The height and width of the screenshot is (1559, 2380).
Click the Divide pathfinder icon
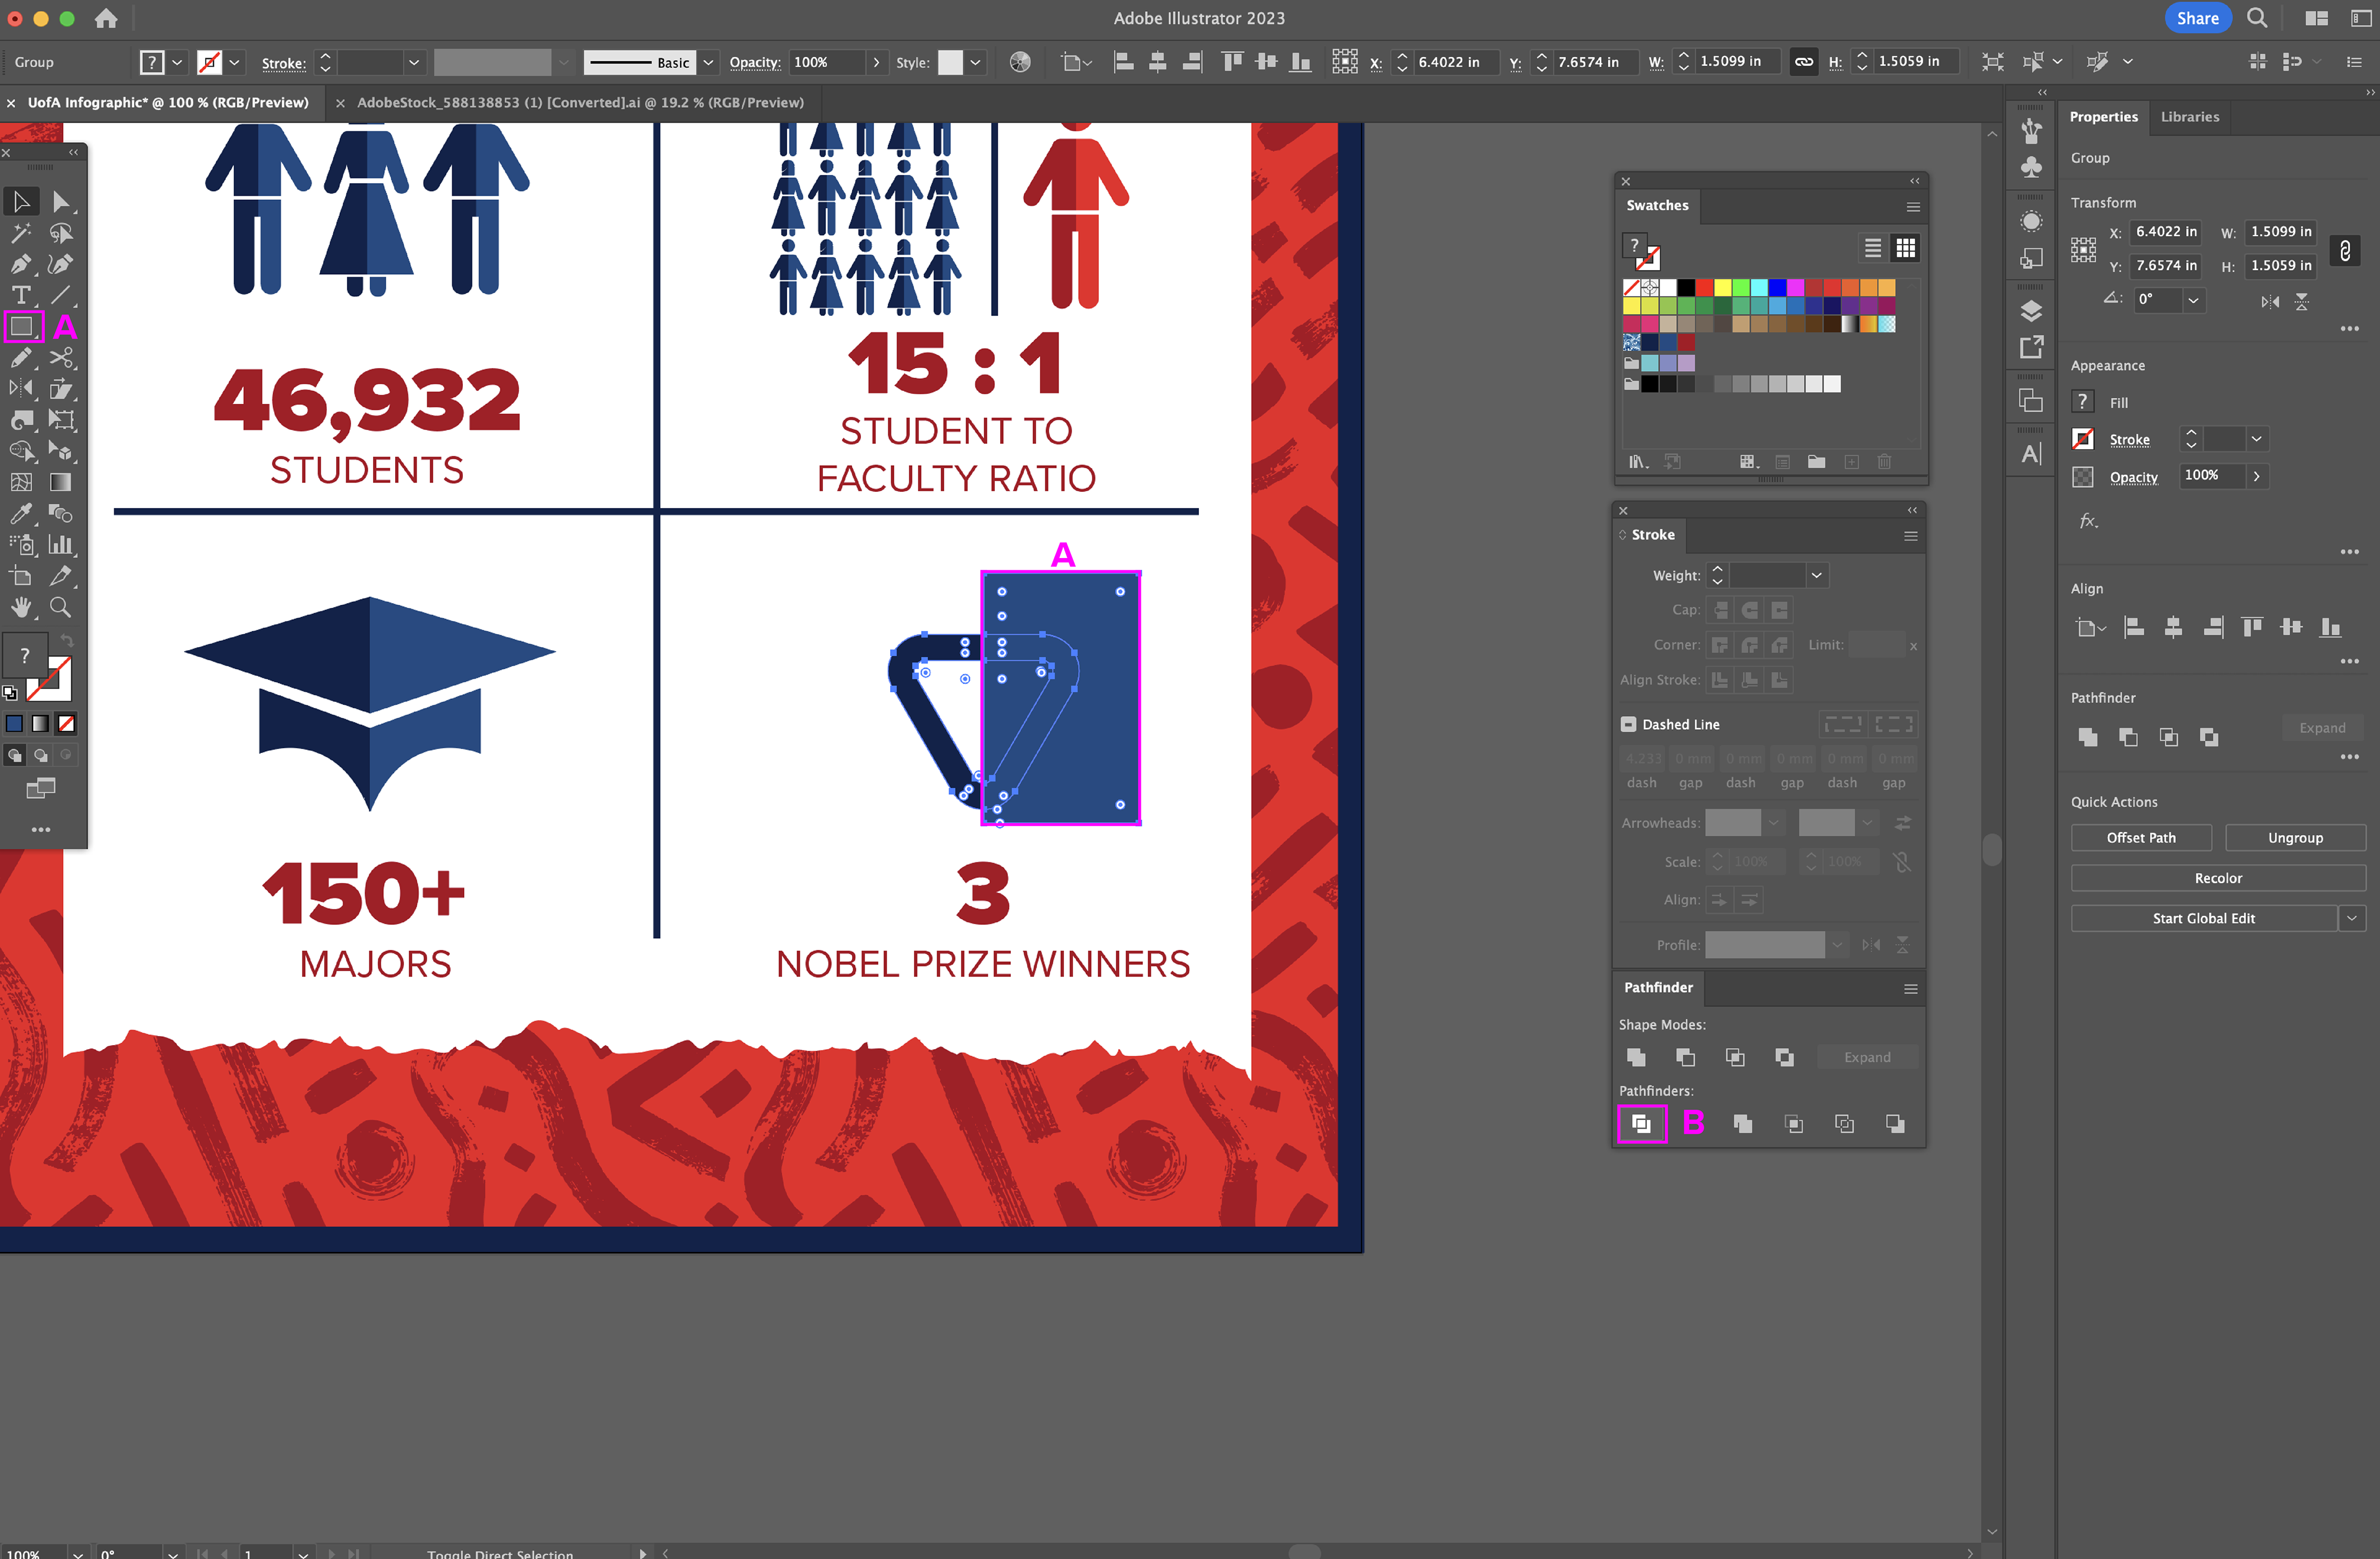click(x=1641, y=1124)
